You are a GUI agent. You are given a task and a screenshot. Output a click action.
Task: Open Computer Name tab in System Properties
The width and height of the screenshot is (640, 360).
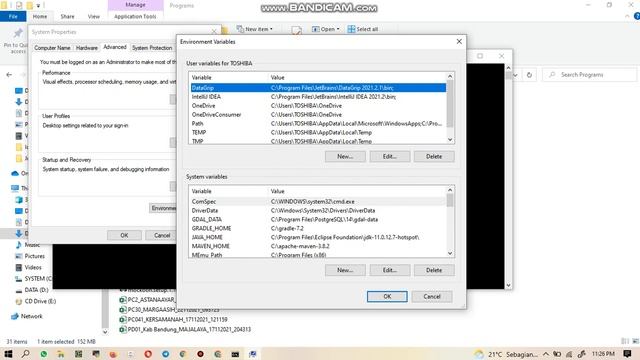click(x=52, y=48)
